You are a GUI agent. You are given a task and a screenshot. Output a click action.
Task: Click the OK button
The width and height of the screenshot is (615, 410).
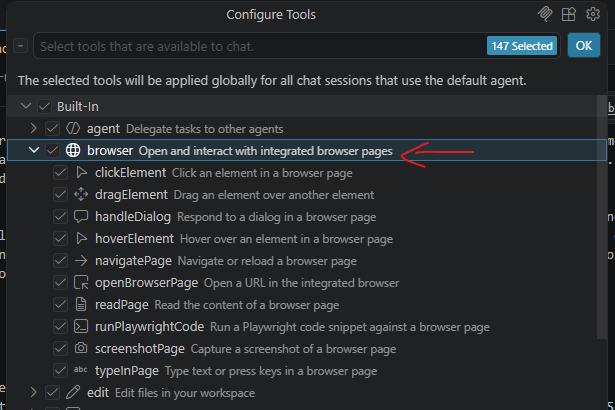pyautogui.click(x=584, y=46)
